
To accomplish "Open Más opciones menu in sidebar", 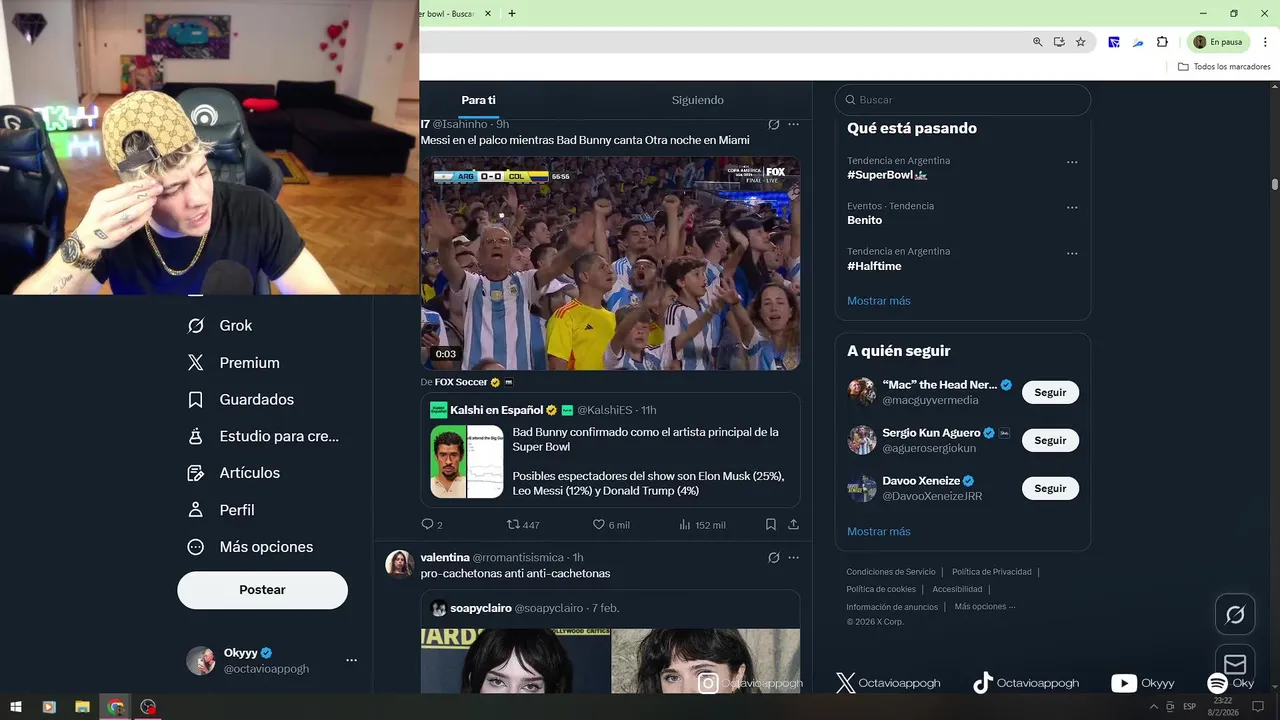I will click(251, 547).
